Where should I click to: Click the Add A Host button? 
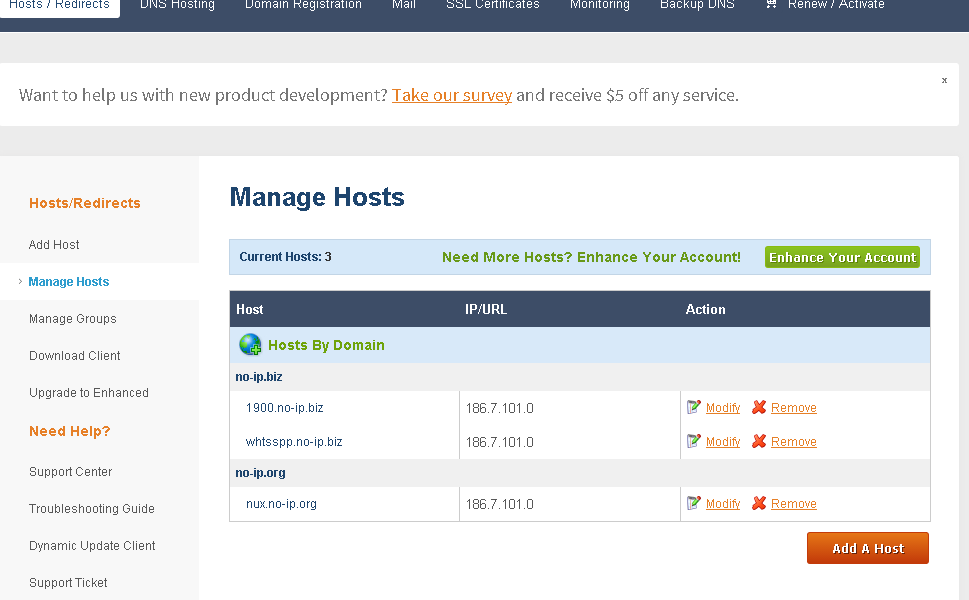(868, 548)
